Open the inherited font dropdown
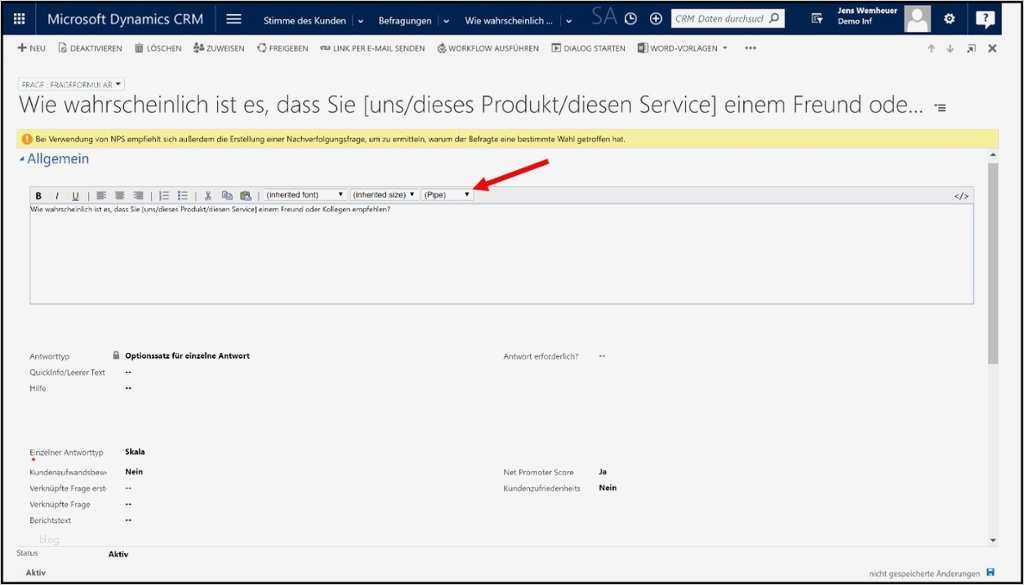 [x=304, y=195]
